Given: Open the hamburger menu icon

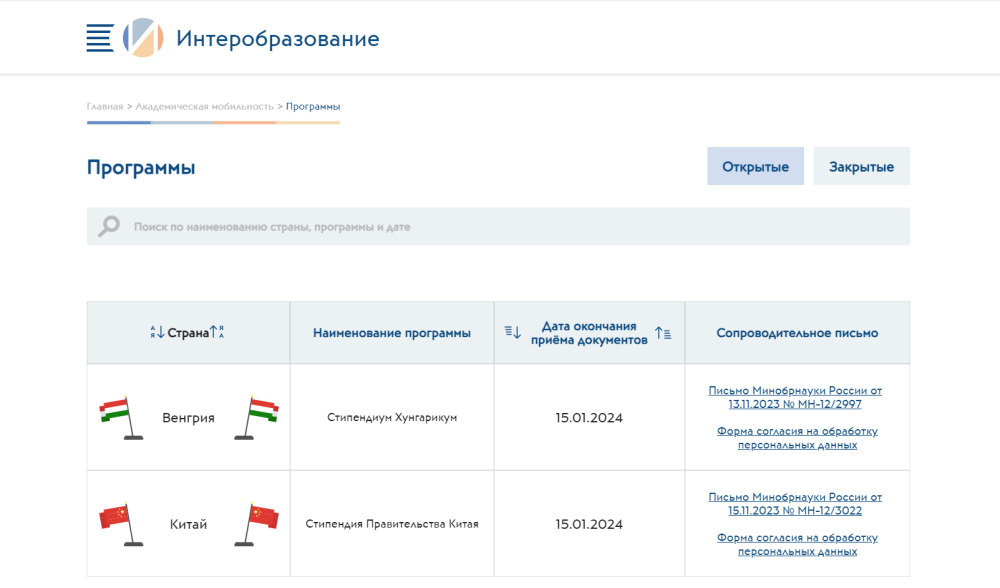Looking at the screenshot, I should [100, 39].
